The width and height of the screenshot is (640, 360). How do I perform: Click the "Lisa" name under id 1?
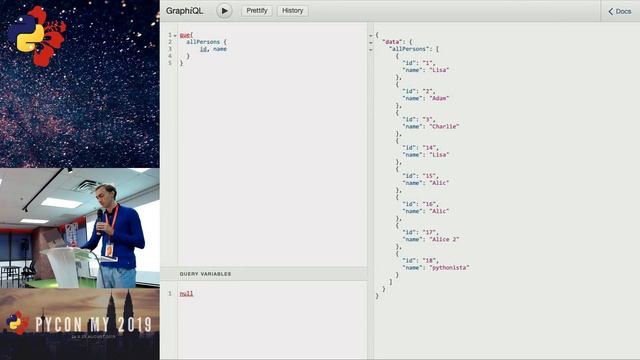[x=439, y=70]
